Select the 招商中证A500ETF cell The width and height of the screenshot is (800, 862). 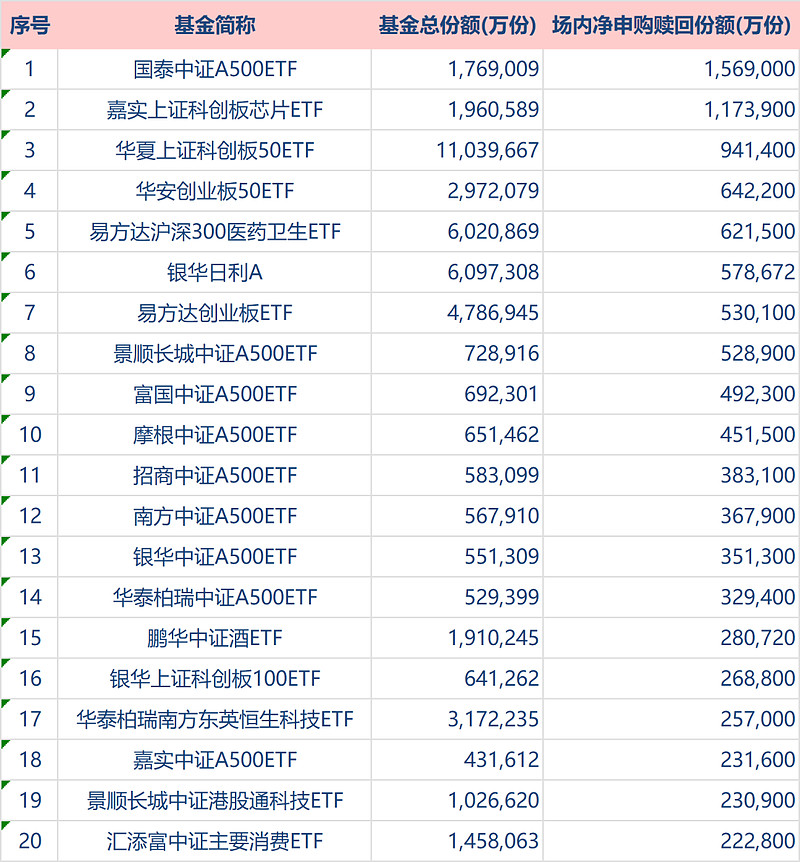coord(214,476)
